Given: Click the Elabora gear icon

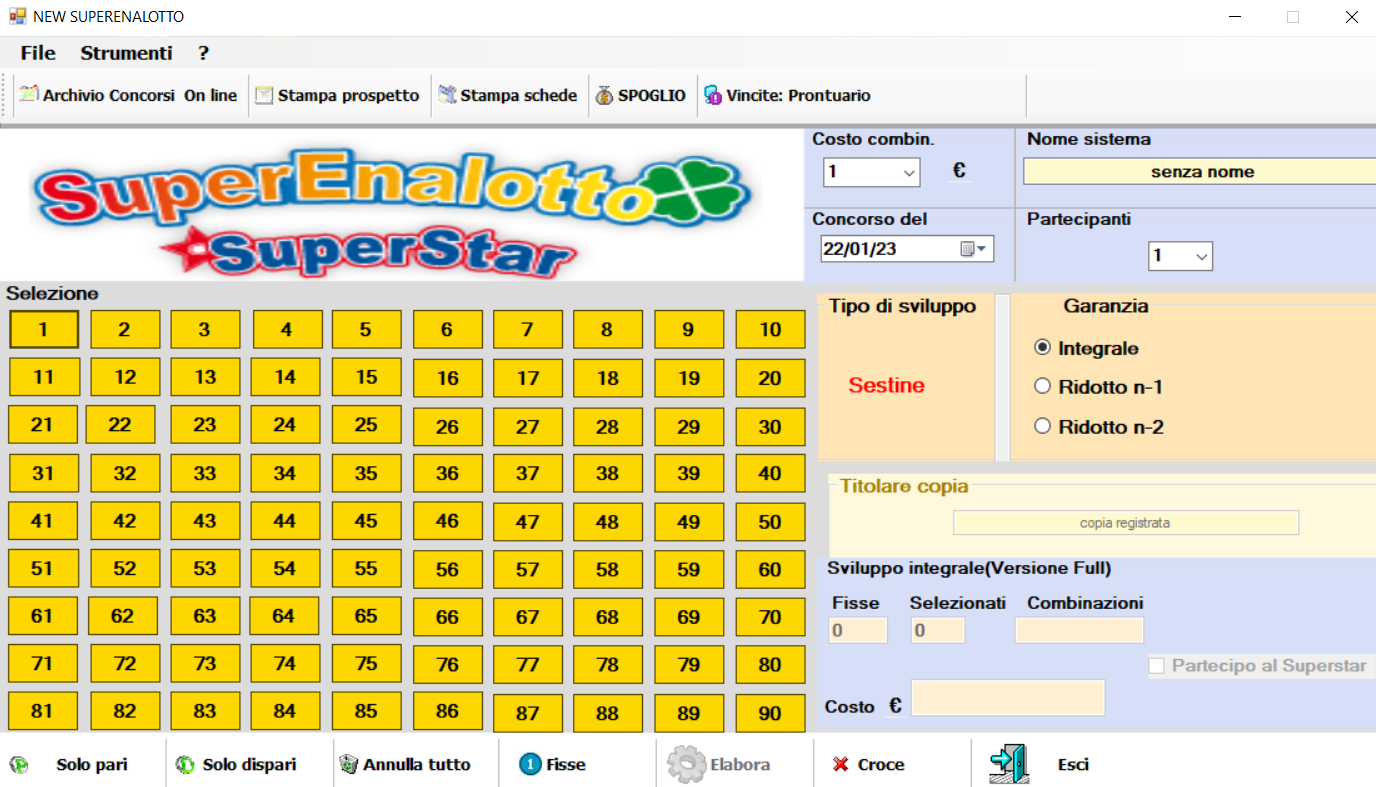Looking at the screenshot, I should (x=686, y=764).
